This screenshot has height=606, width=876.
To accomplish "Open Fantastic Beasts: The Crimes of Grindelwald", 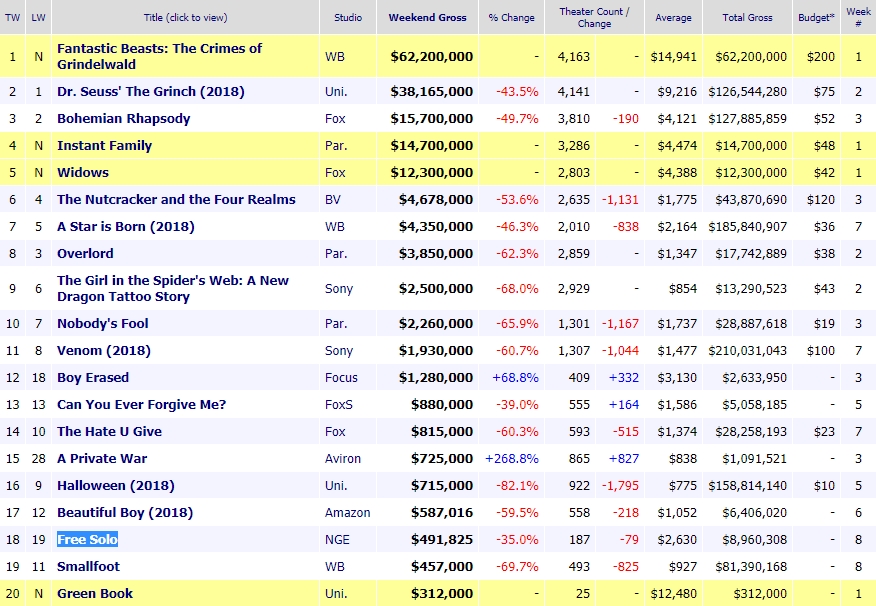I will click(159, 56).
